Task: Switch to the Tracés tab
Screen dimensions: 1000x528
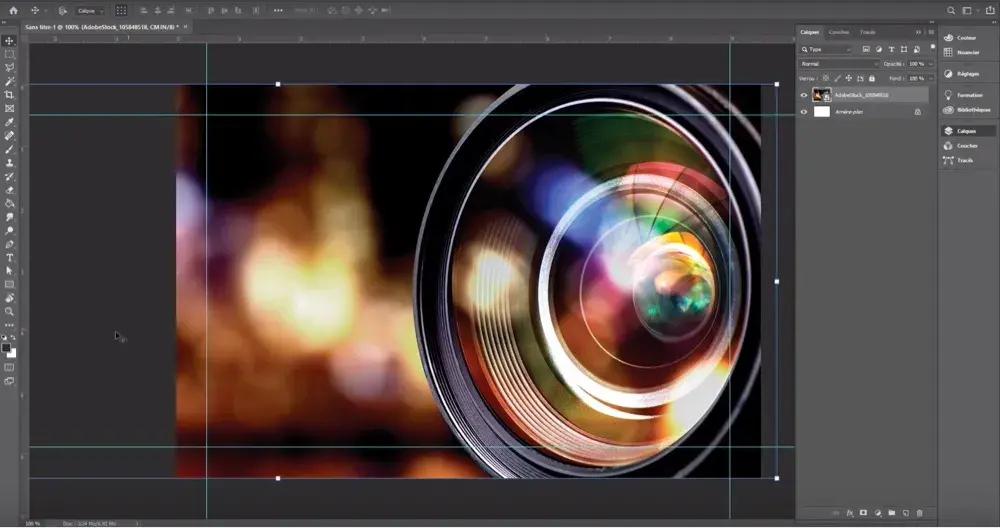Action: pyautogui.click(x=867, y=32)
